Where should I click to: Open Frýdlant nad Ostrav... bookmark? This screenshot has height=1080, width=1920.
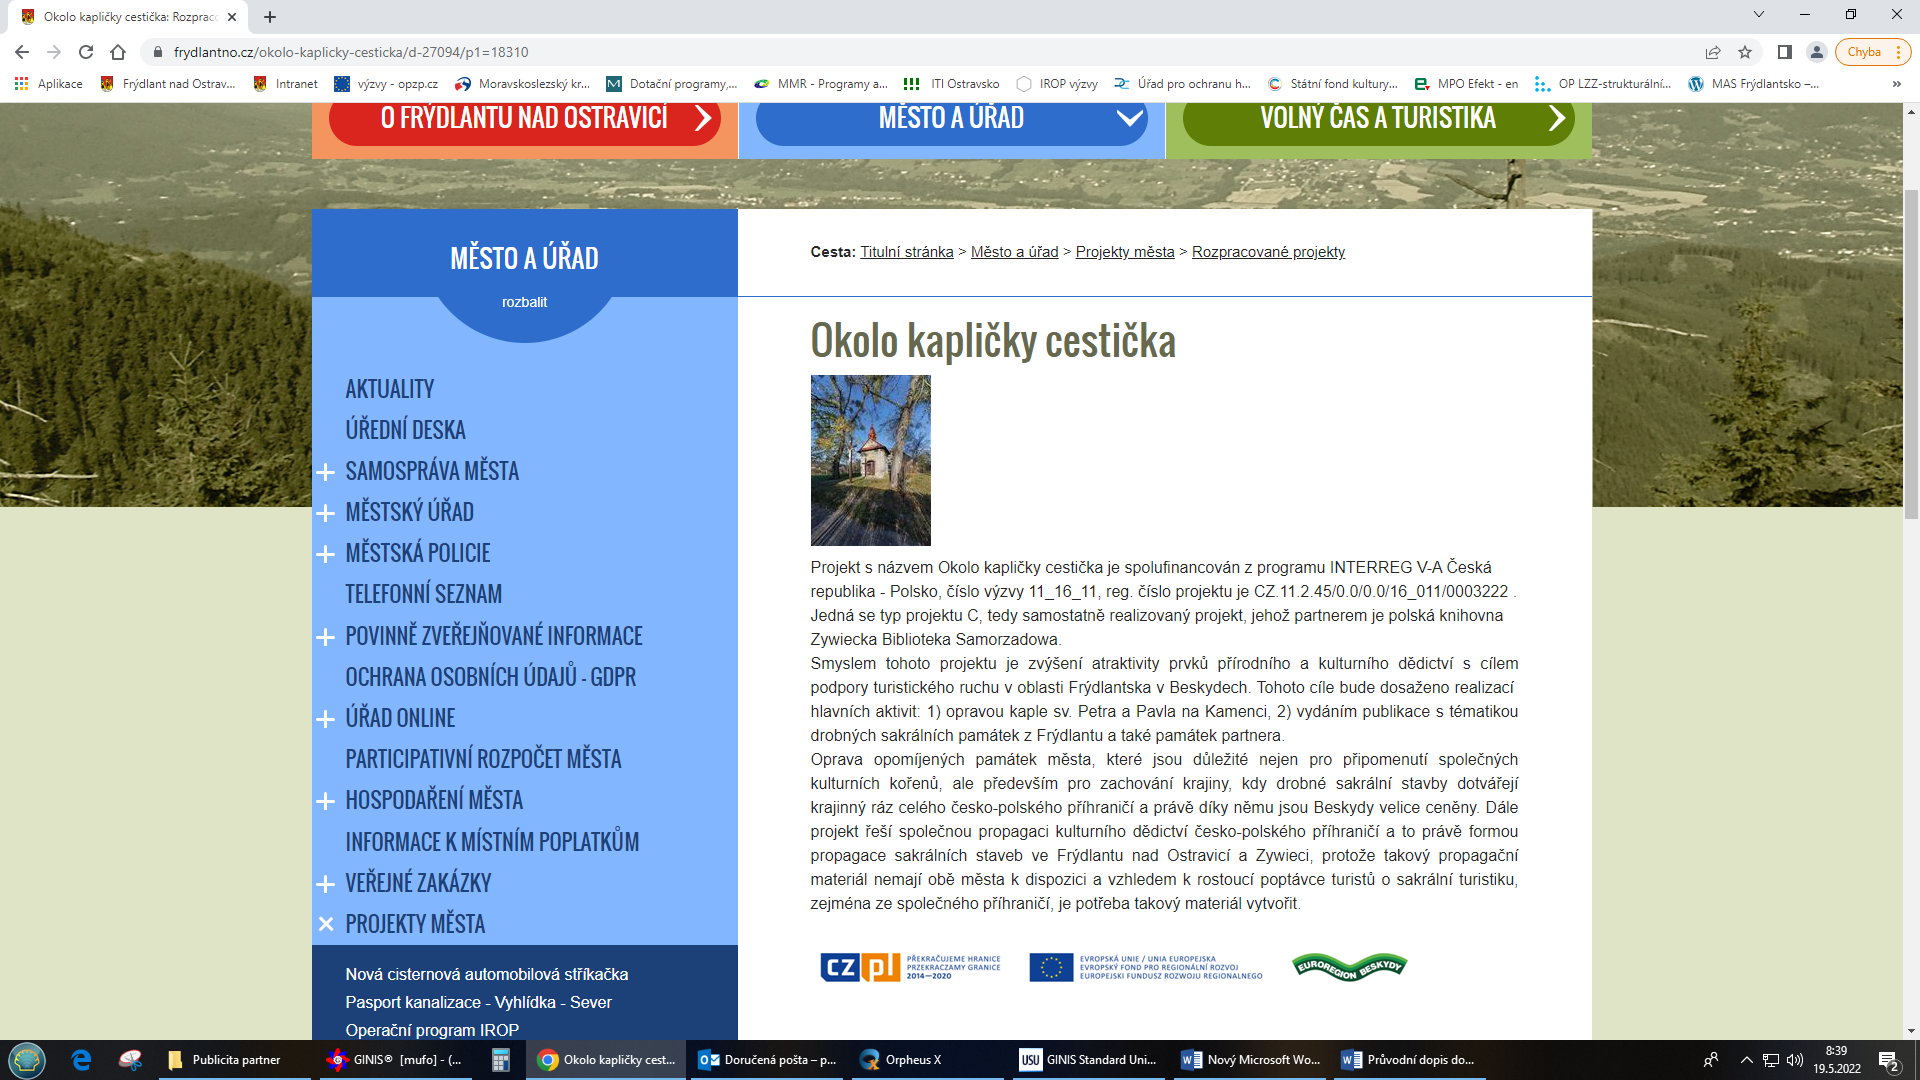pos(168,84)
